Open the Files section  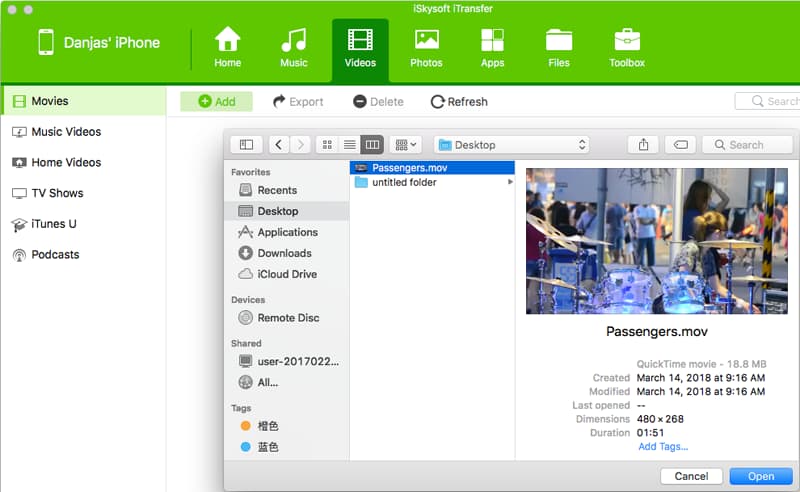click(x=559, y=40)
